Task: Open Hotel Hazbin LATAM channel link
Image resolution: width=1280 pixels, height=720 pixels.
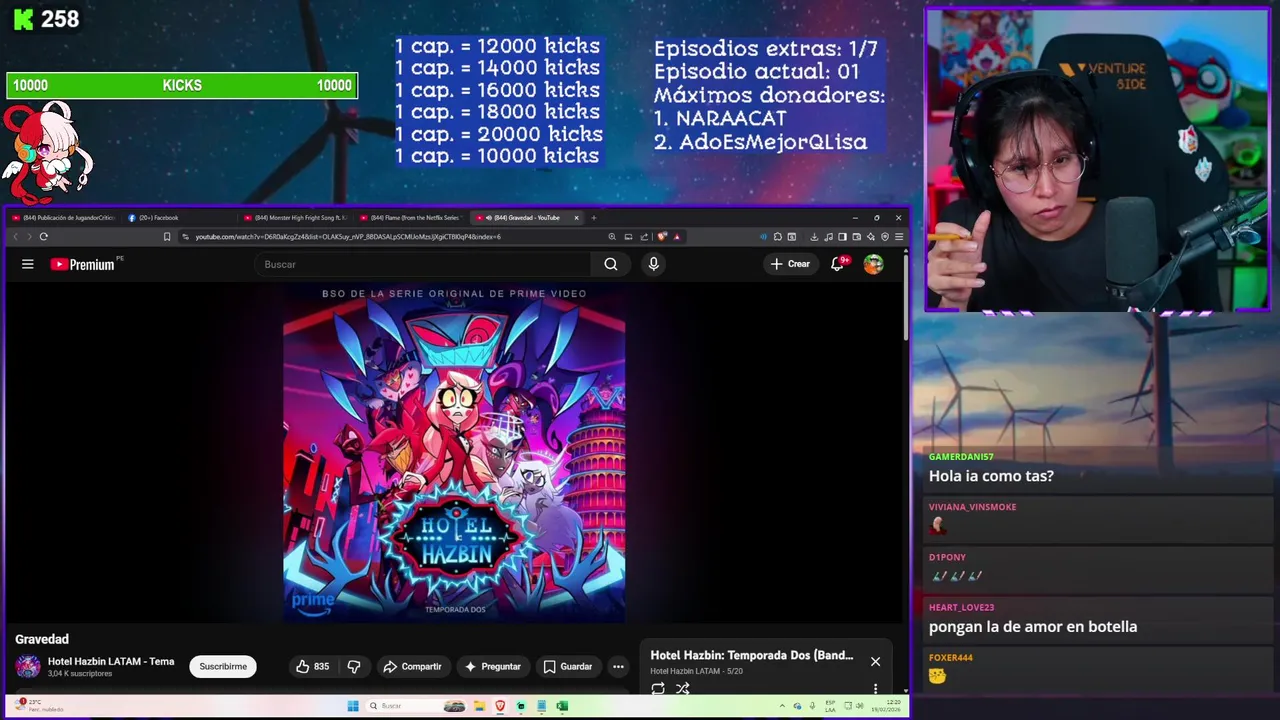Action: (111, 661)
